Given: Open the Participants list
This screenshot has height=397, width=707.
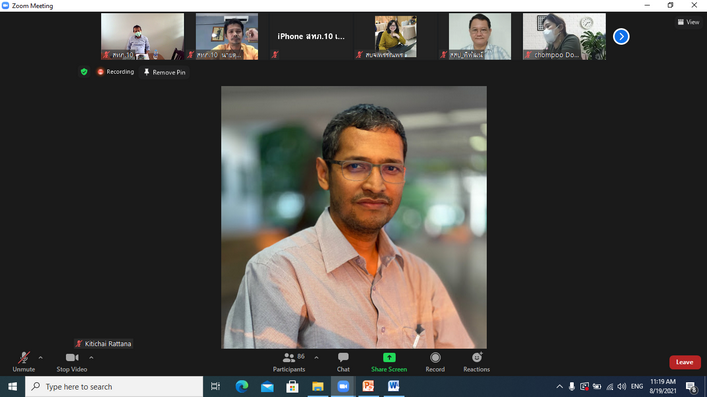Looking at the screenshot, I should click(289, 362).
